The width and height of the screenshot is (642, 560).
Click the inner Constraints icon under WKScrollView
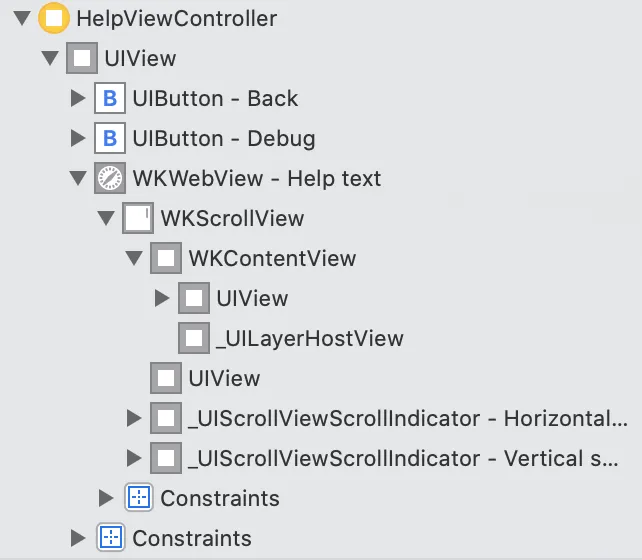point(137,498)
